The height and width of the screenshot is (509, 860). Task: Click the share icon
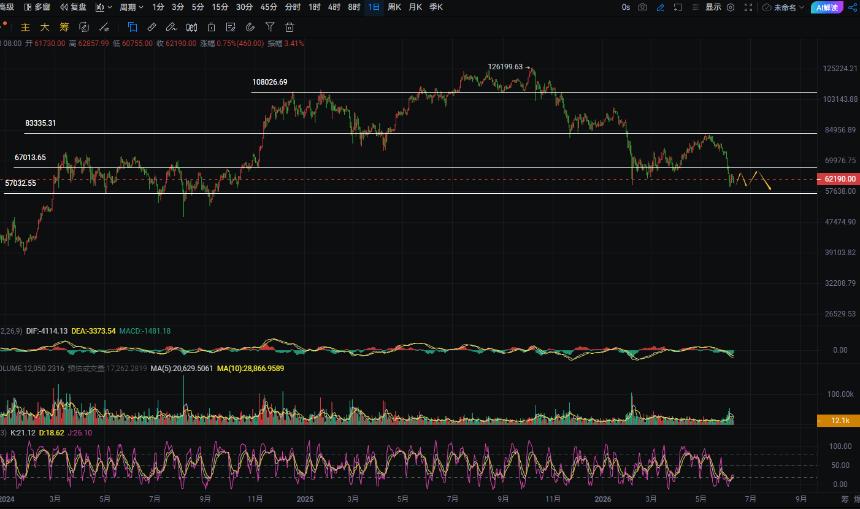click(853, 7)
